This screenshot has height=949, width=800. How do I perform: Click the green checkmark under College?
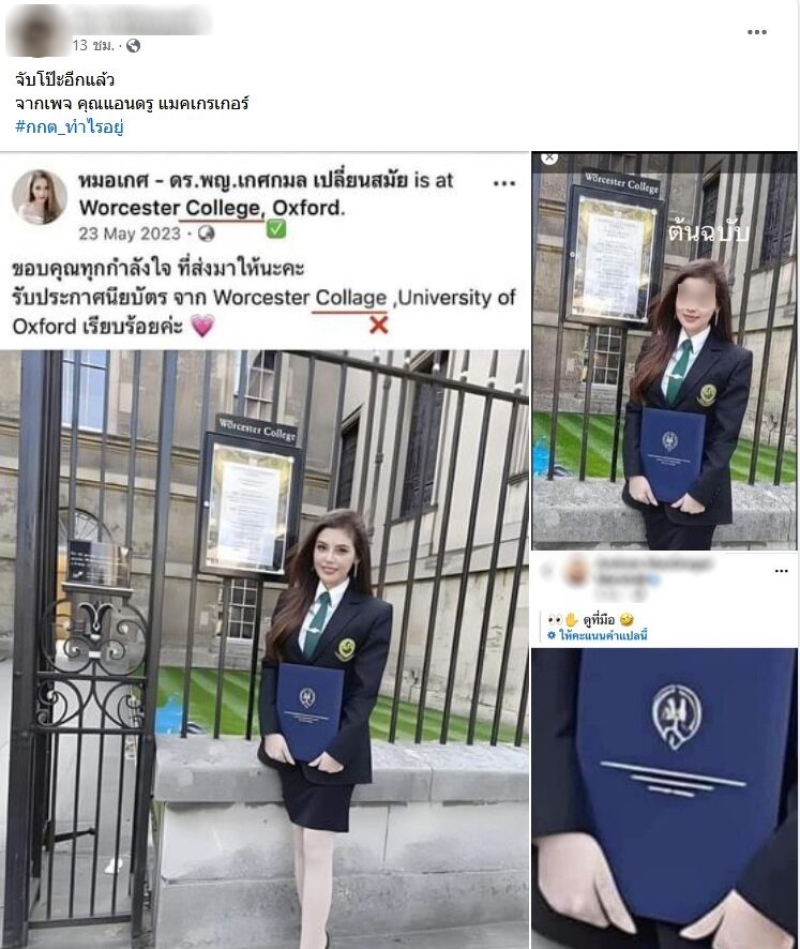coord(276,229)
